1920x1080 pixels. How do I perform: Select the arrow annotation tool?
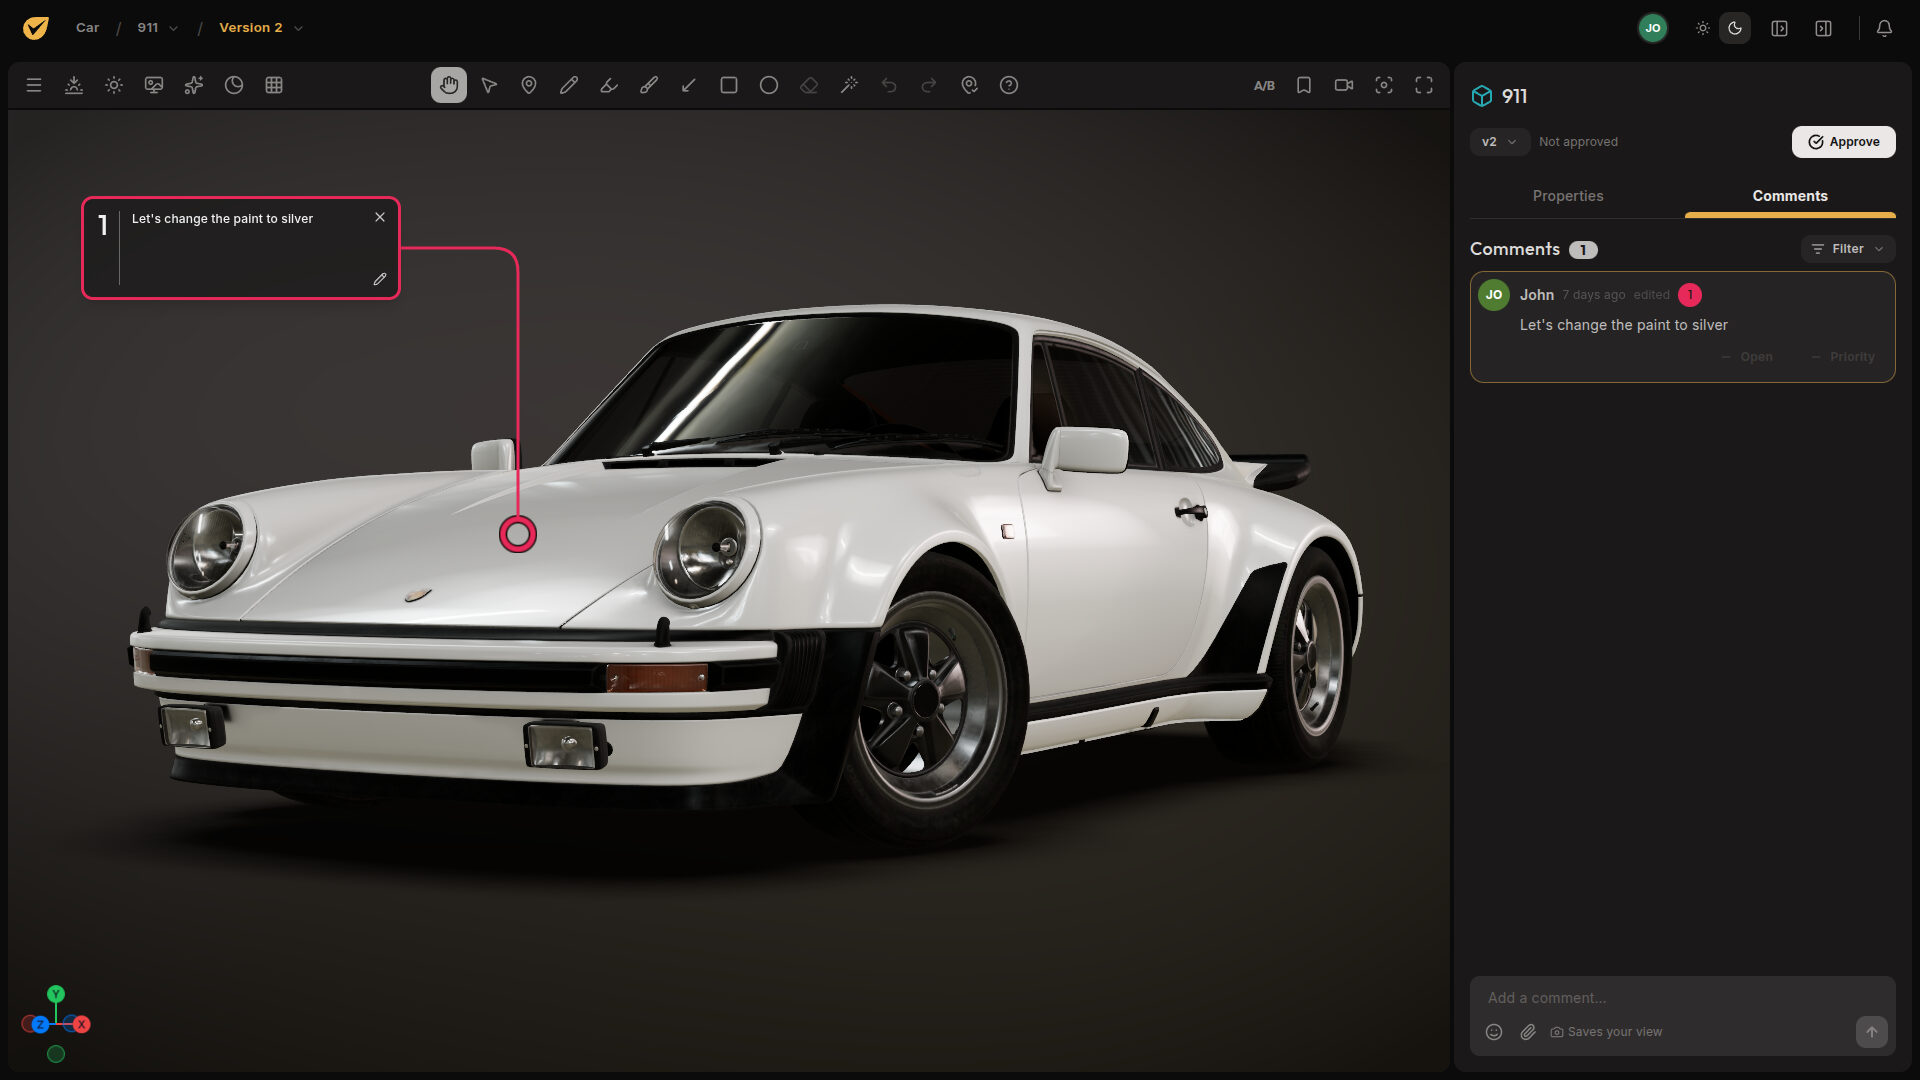pyautogui.click(x=689, y=85)
